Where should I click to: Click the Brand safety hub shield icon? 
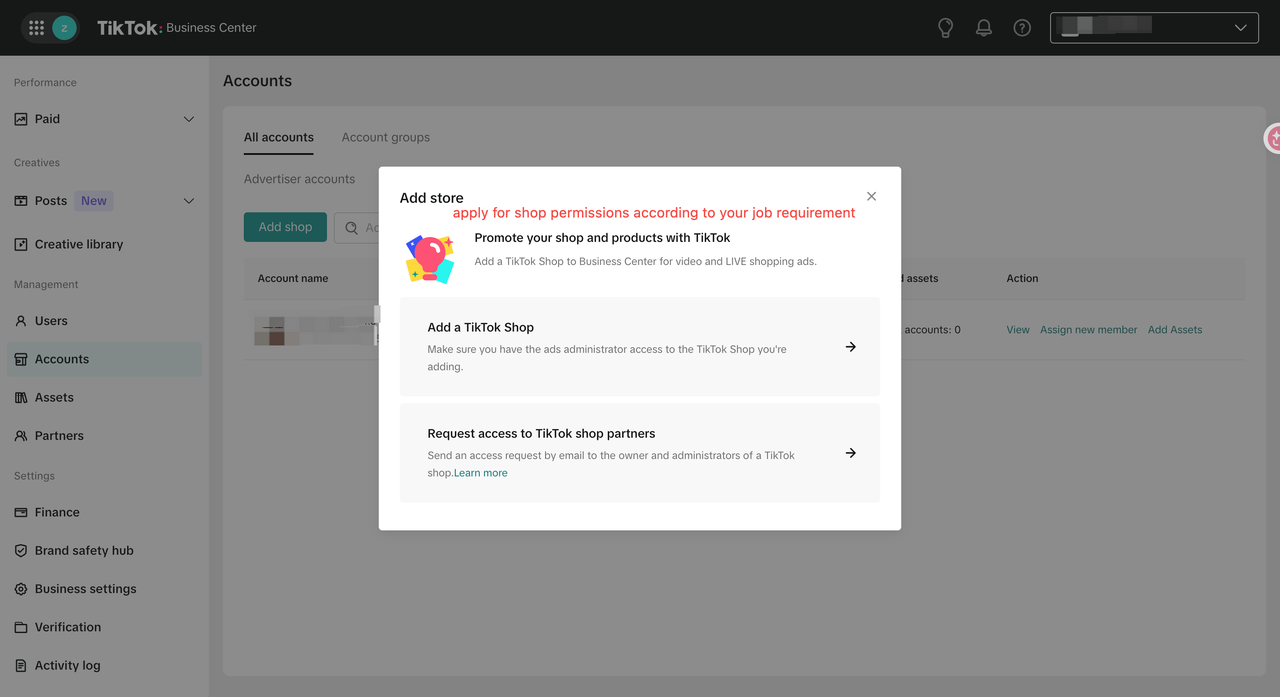[x=21, y=551]
